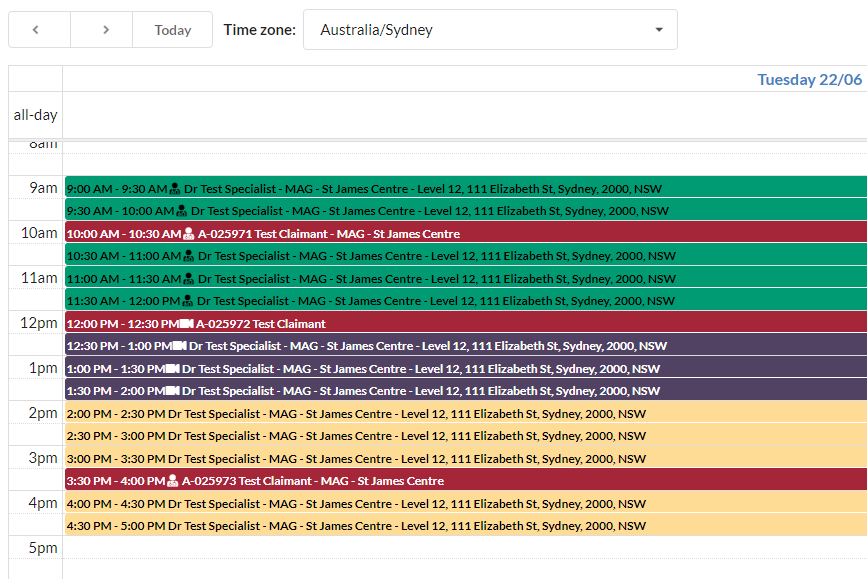
Task: Open the Tuesday 22/06 date header link
Action: pos(809,80)
